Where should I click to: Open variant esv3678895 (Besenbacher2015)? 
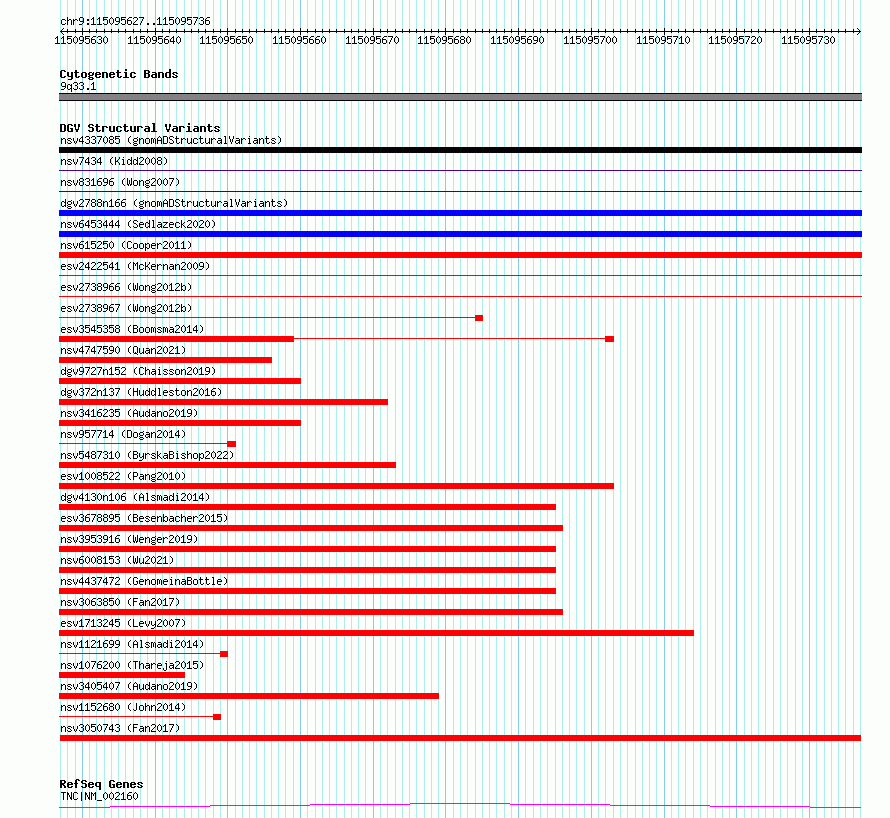[x=144, y=518]
